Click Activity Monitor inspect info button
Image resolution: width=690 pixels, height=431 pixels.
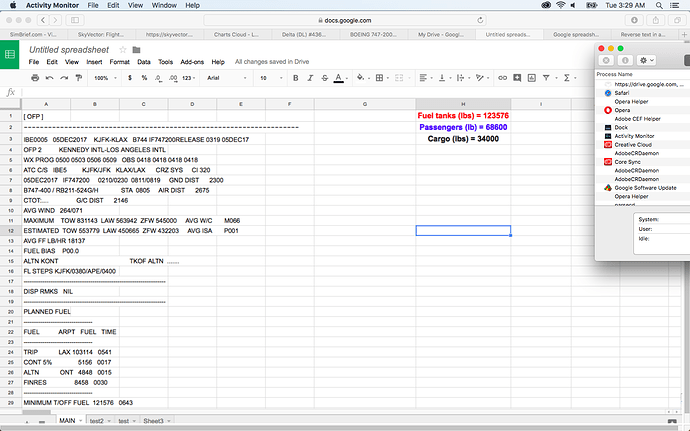(625, 60)
